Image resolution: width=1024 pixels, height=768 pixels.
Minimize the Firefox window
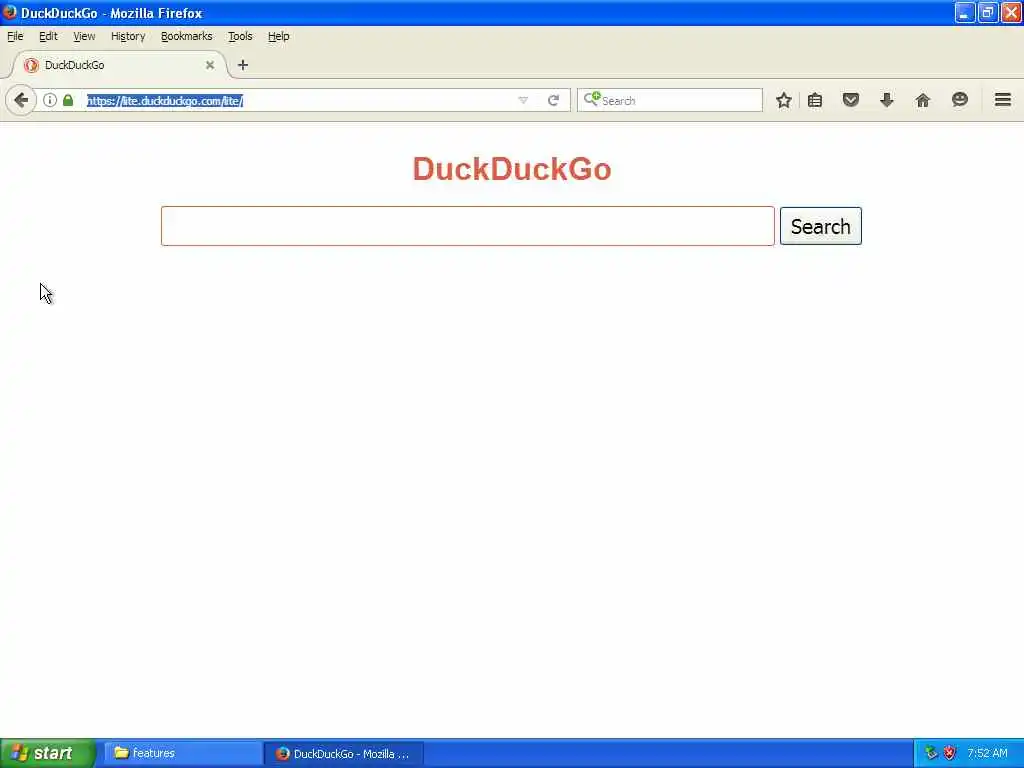click(x=965, y=12)
